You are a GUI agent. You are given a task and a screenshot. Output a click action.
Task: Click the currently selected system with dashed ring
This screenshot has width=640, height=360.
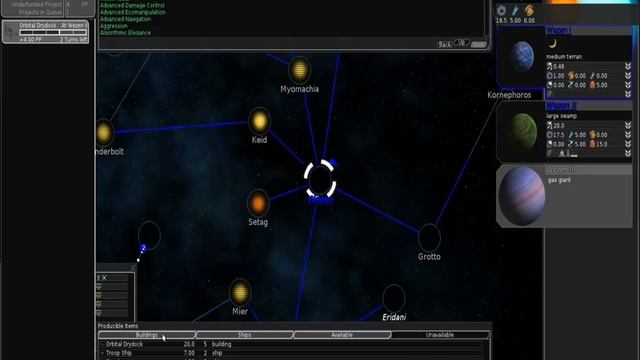coord(320,179)
